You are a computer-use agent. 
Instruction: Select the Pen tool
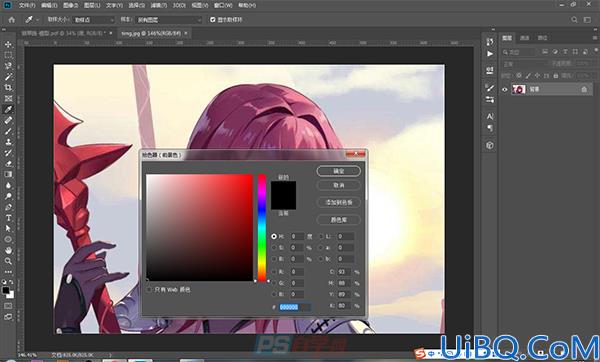(x=8, y=207)
